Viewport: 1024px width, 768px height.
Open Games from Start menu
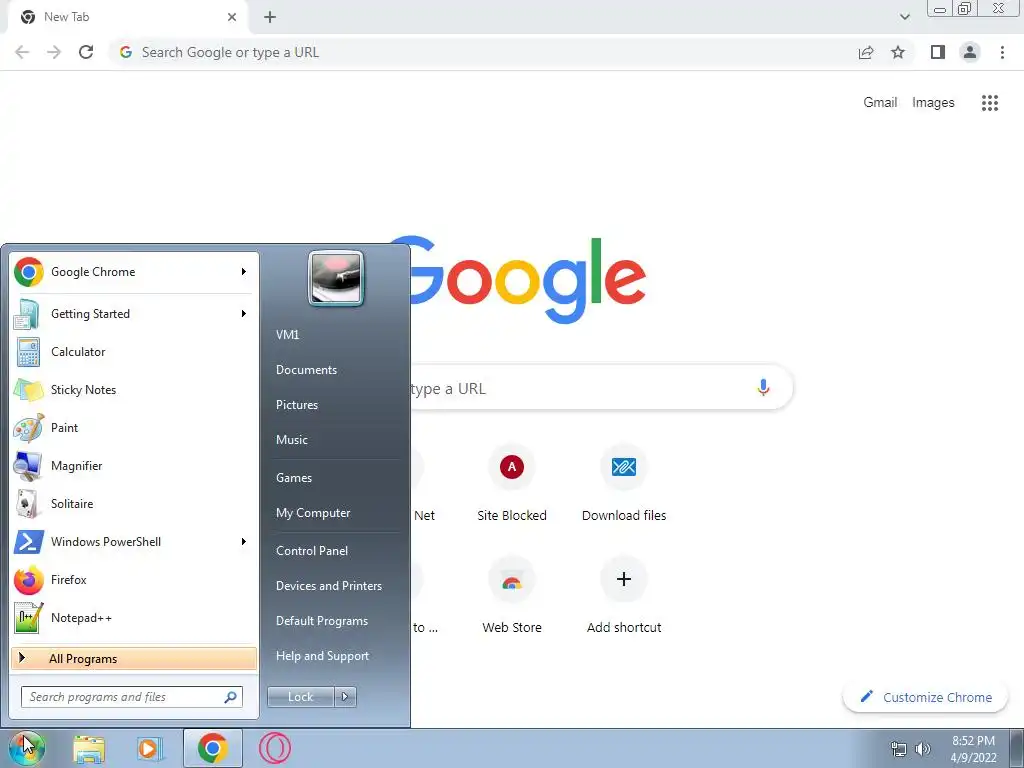coord(294,477)
